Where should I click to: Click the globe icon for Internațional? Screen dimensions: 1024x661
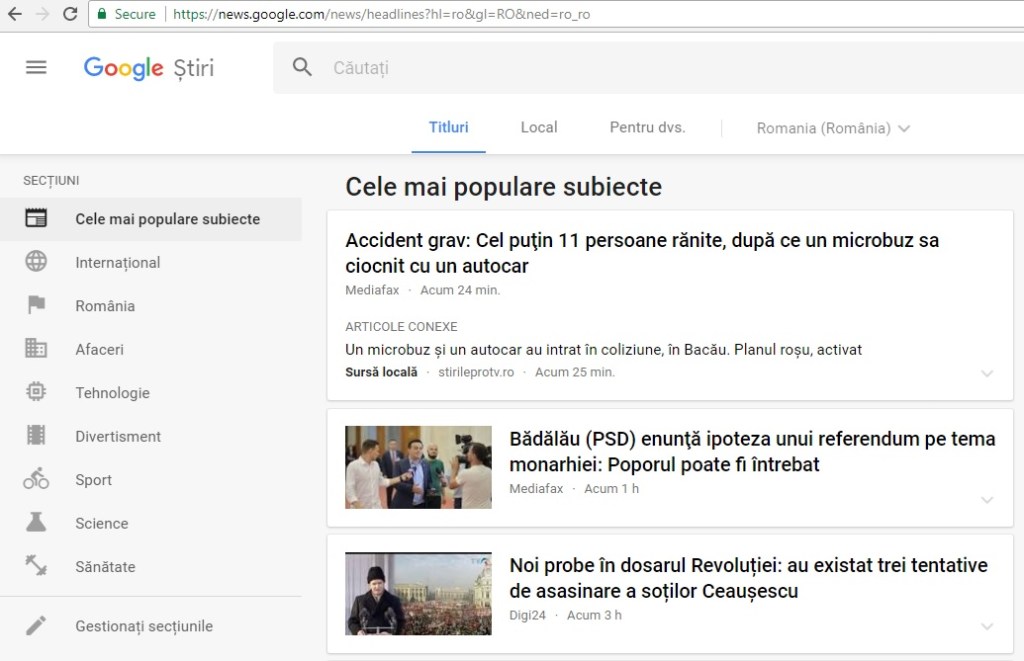click(36, 262)
